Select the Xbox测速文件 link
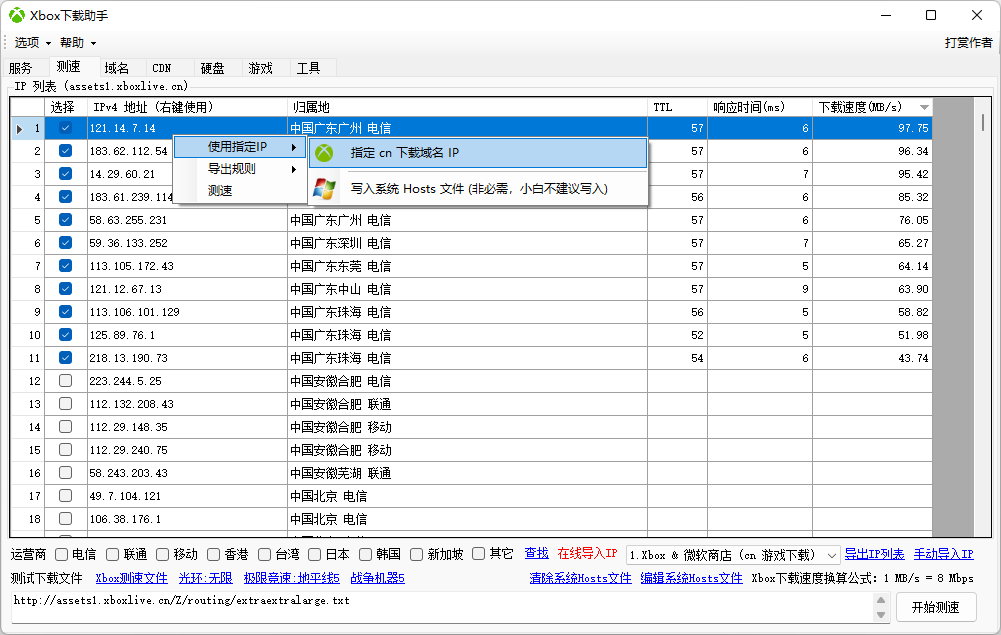This screenshot has width=1001, height=635. point(132,578)
